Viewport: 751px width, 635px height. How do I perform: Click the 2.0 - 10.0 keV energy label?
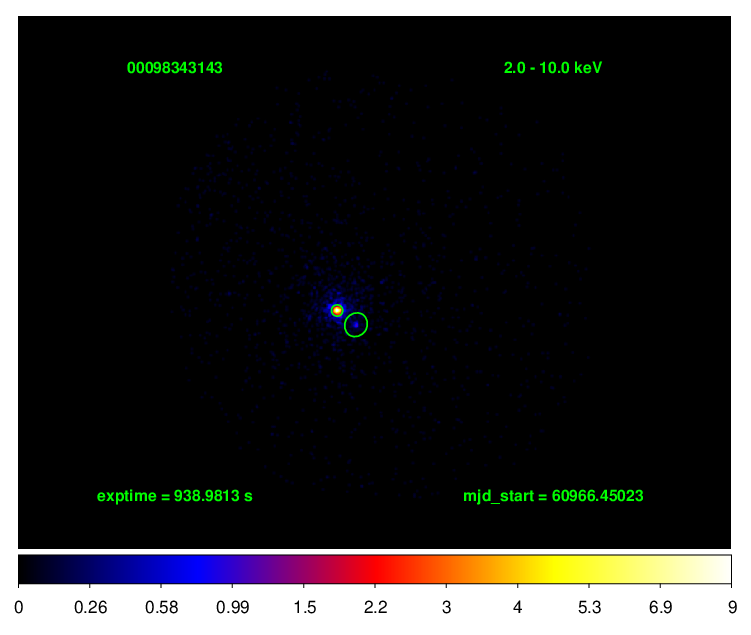point(552,68)
